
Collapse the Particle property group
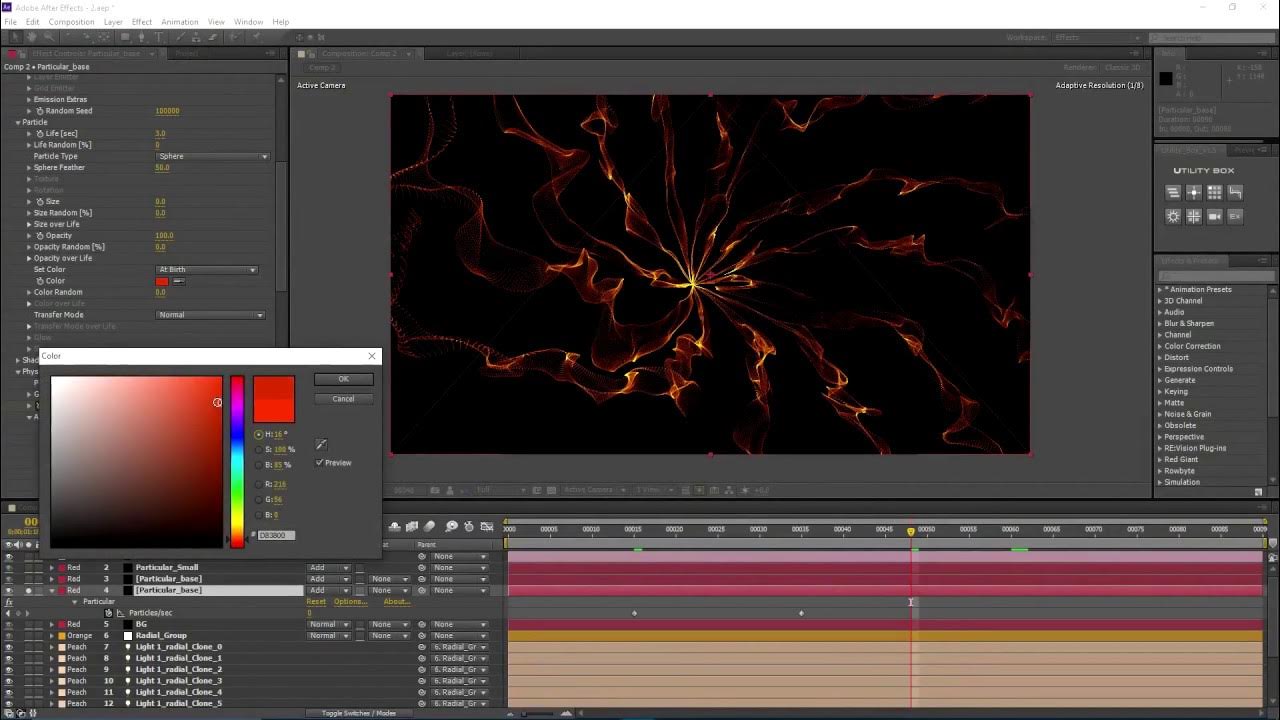pyautogui.click(x=18, y=122)
